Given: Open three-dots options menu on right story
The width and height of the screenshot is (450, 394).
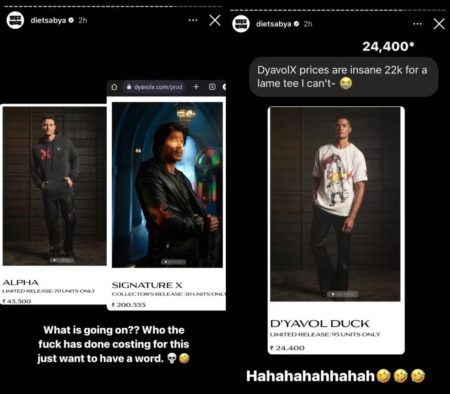Looking at the screenshot, I should [417, 24].
